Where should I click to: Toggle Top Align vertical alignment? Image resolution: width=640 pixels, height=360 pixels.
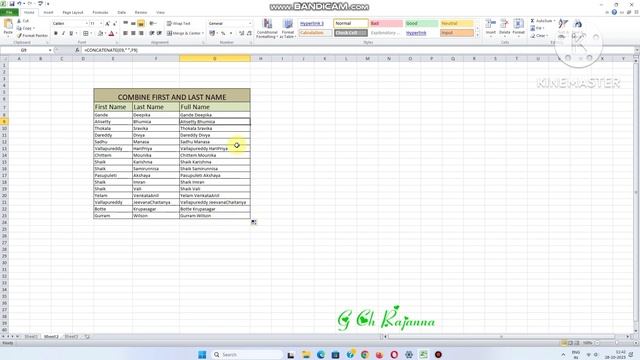126,24
